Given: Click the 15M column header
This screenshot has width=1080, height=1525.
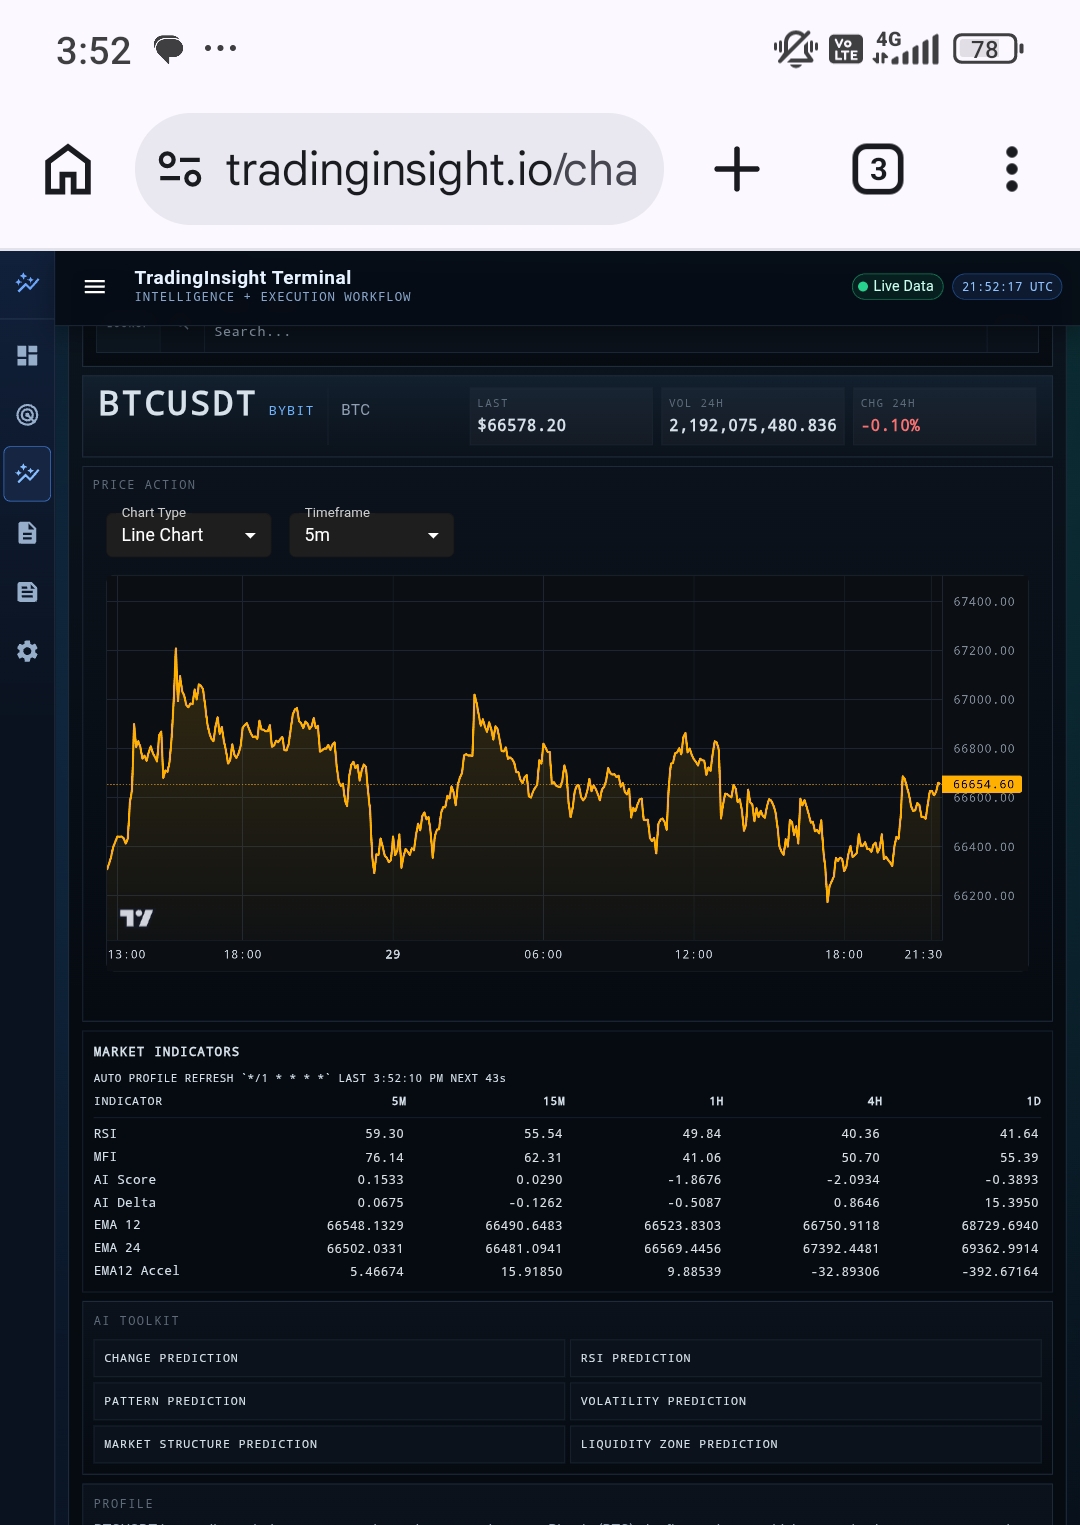Looking at the screenshot, I should (x=554, y=1101).
